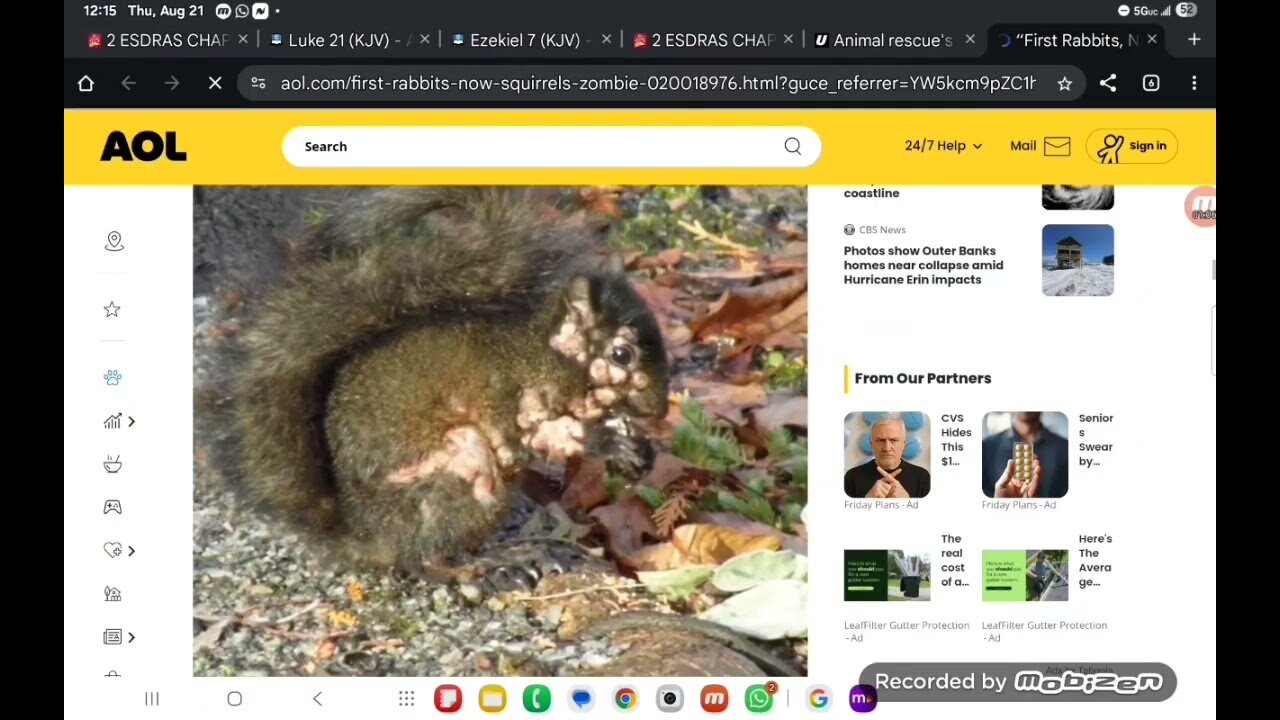The height and width of the screenshot is (720, 1280).
Task: View site information next to the URL
Action: (x=258, y=84)
